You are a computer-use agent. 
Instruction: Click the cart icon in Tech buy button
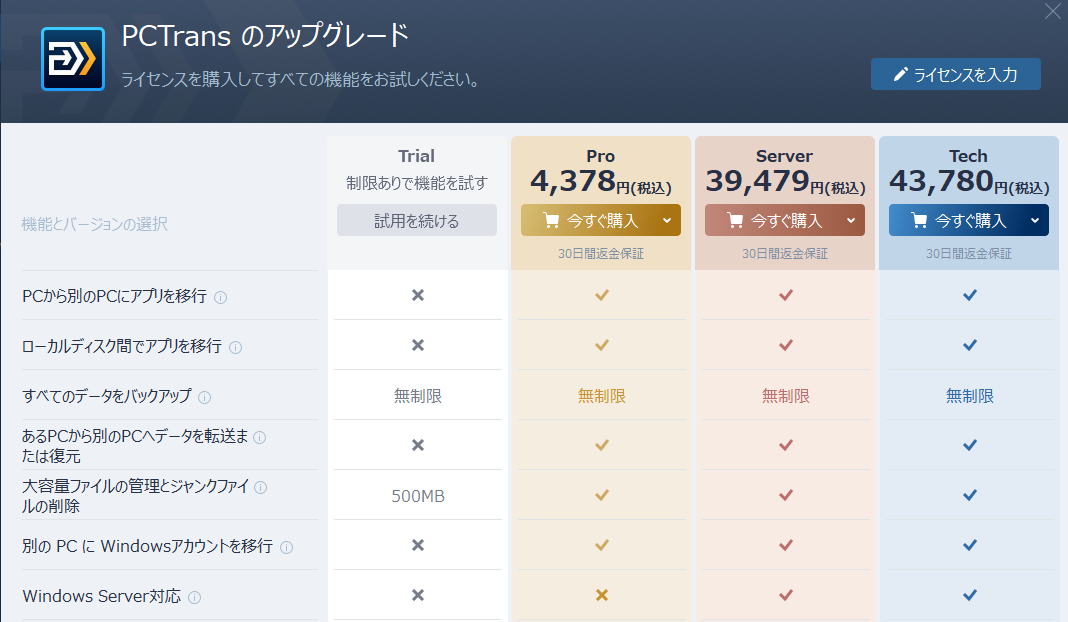pyautogui.click(x=919, y=220)
